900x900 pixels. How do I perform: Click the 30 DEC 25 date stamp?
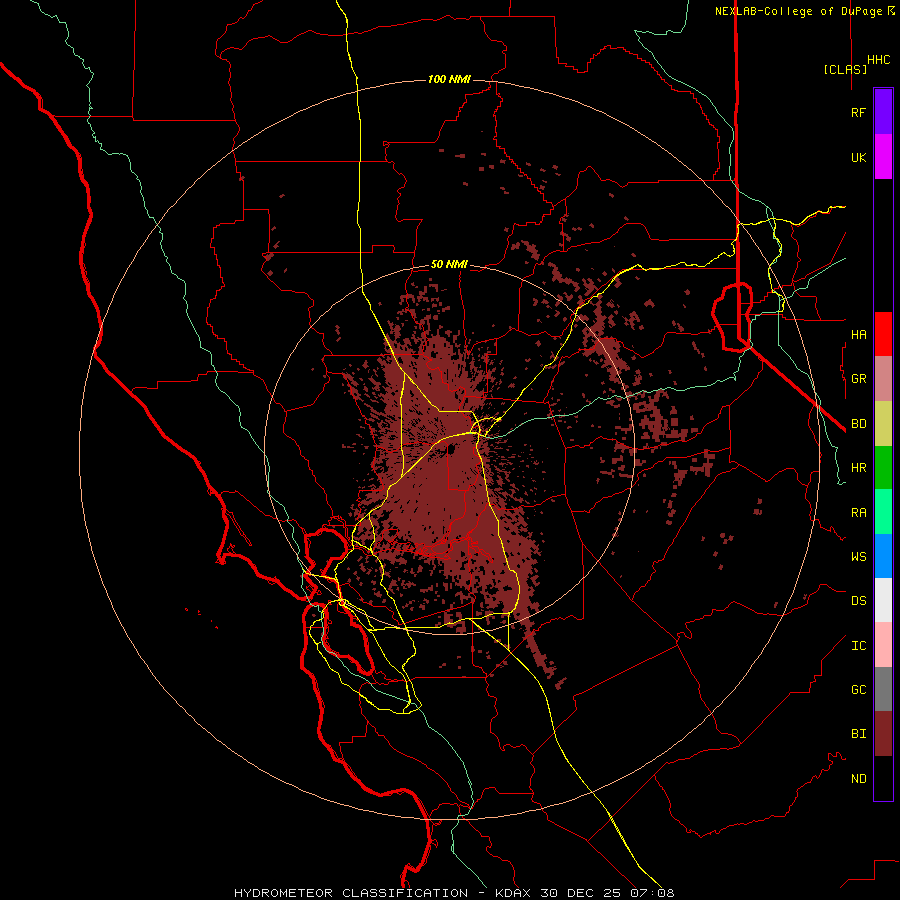tap(581, 893)
